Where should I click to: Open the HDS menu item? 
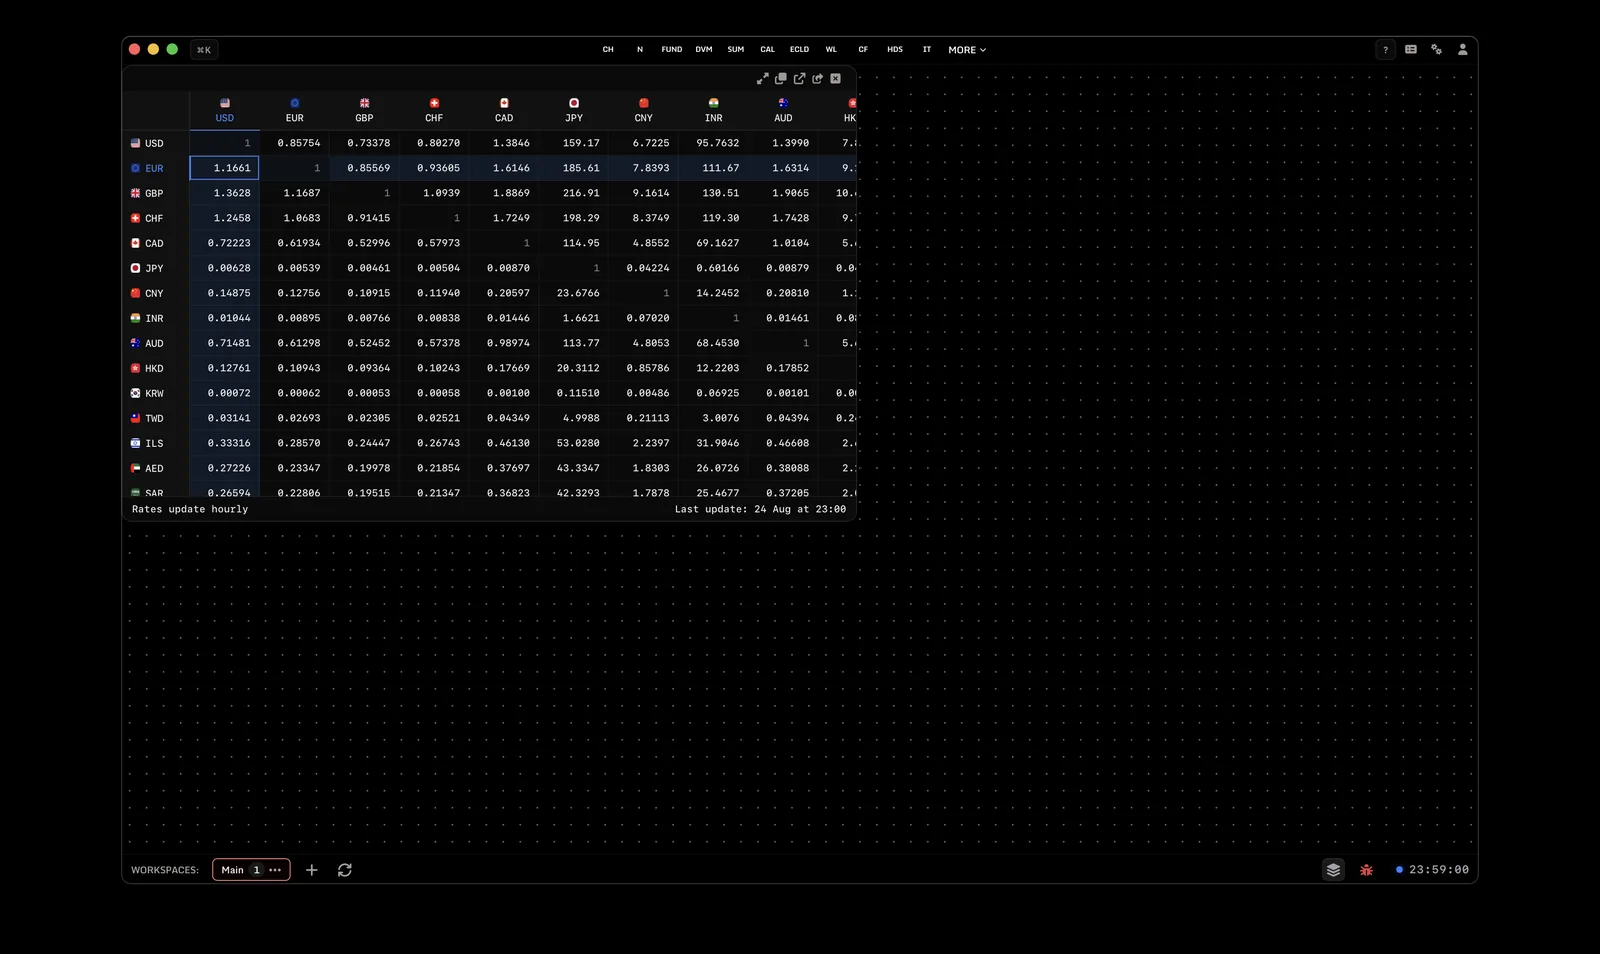pyautogui.click(x=895, y=49)
